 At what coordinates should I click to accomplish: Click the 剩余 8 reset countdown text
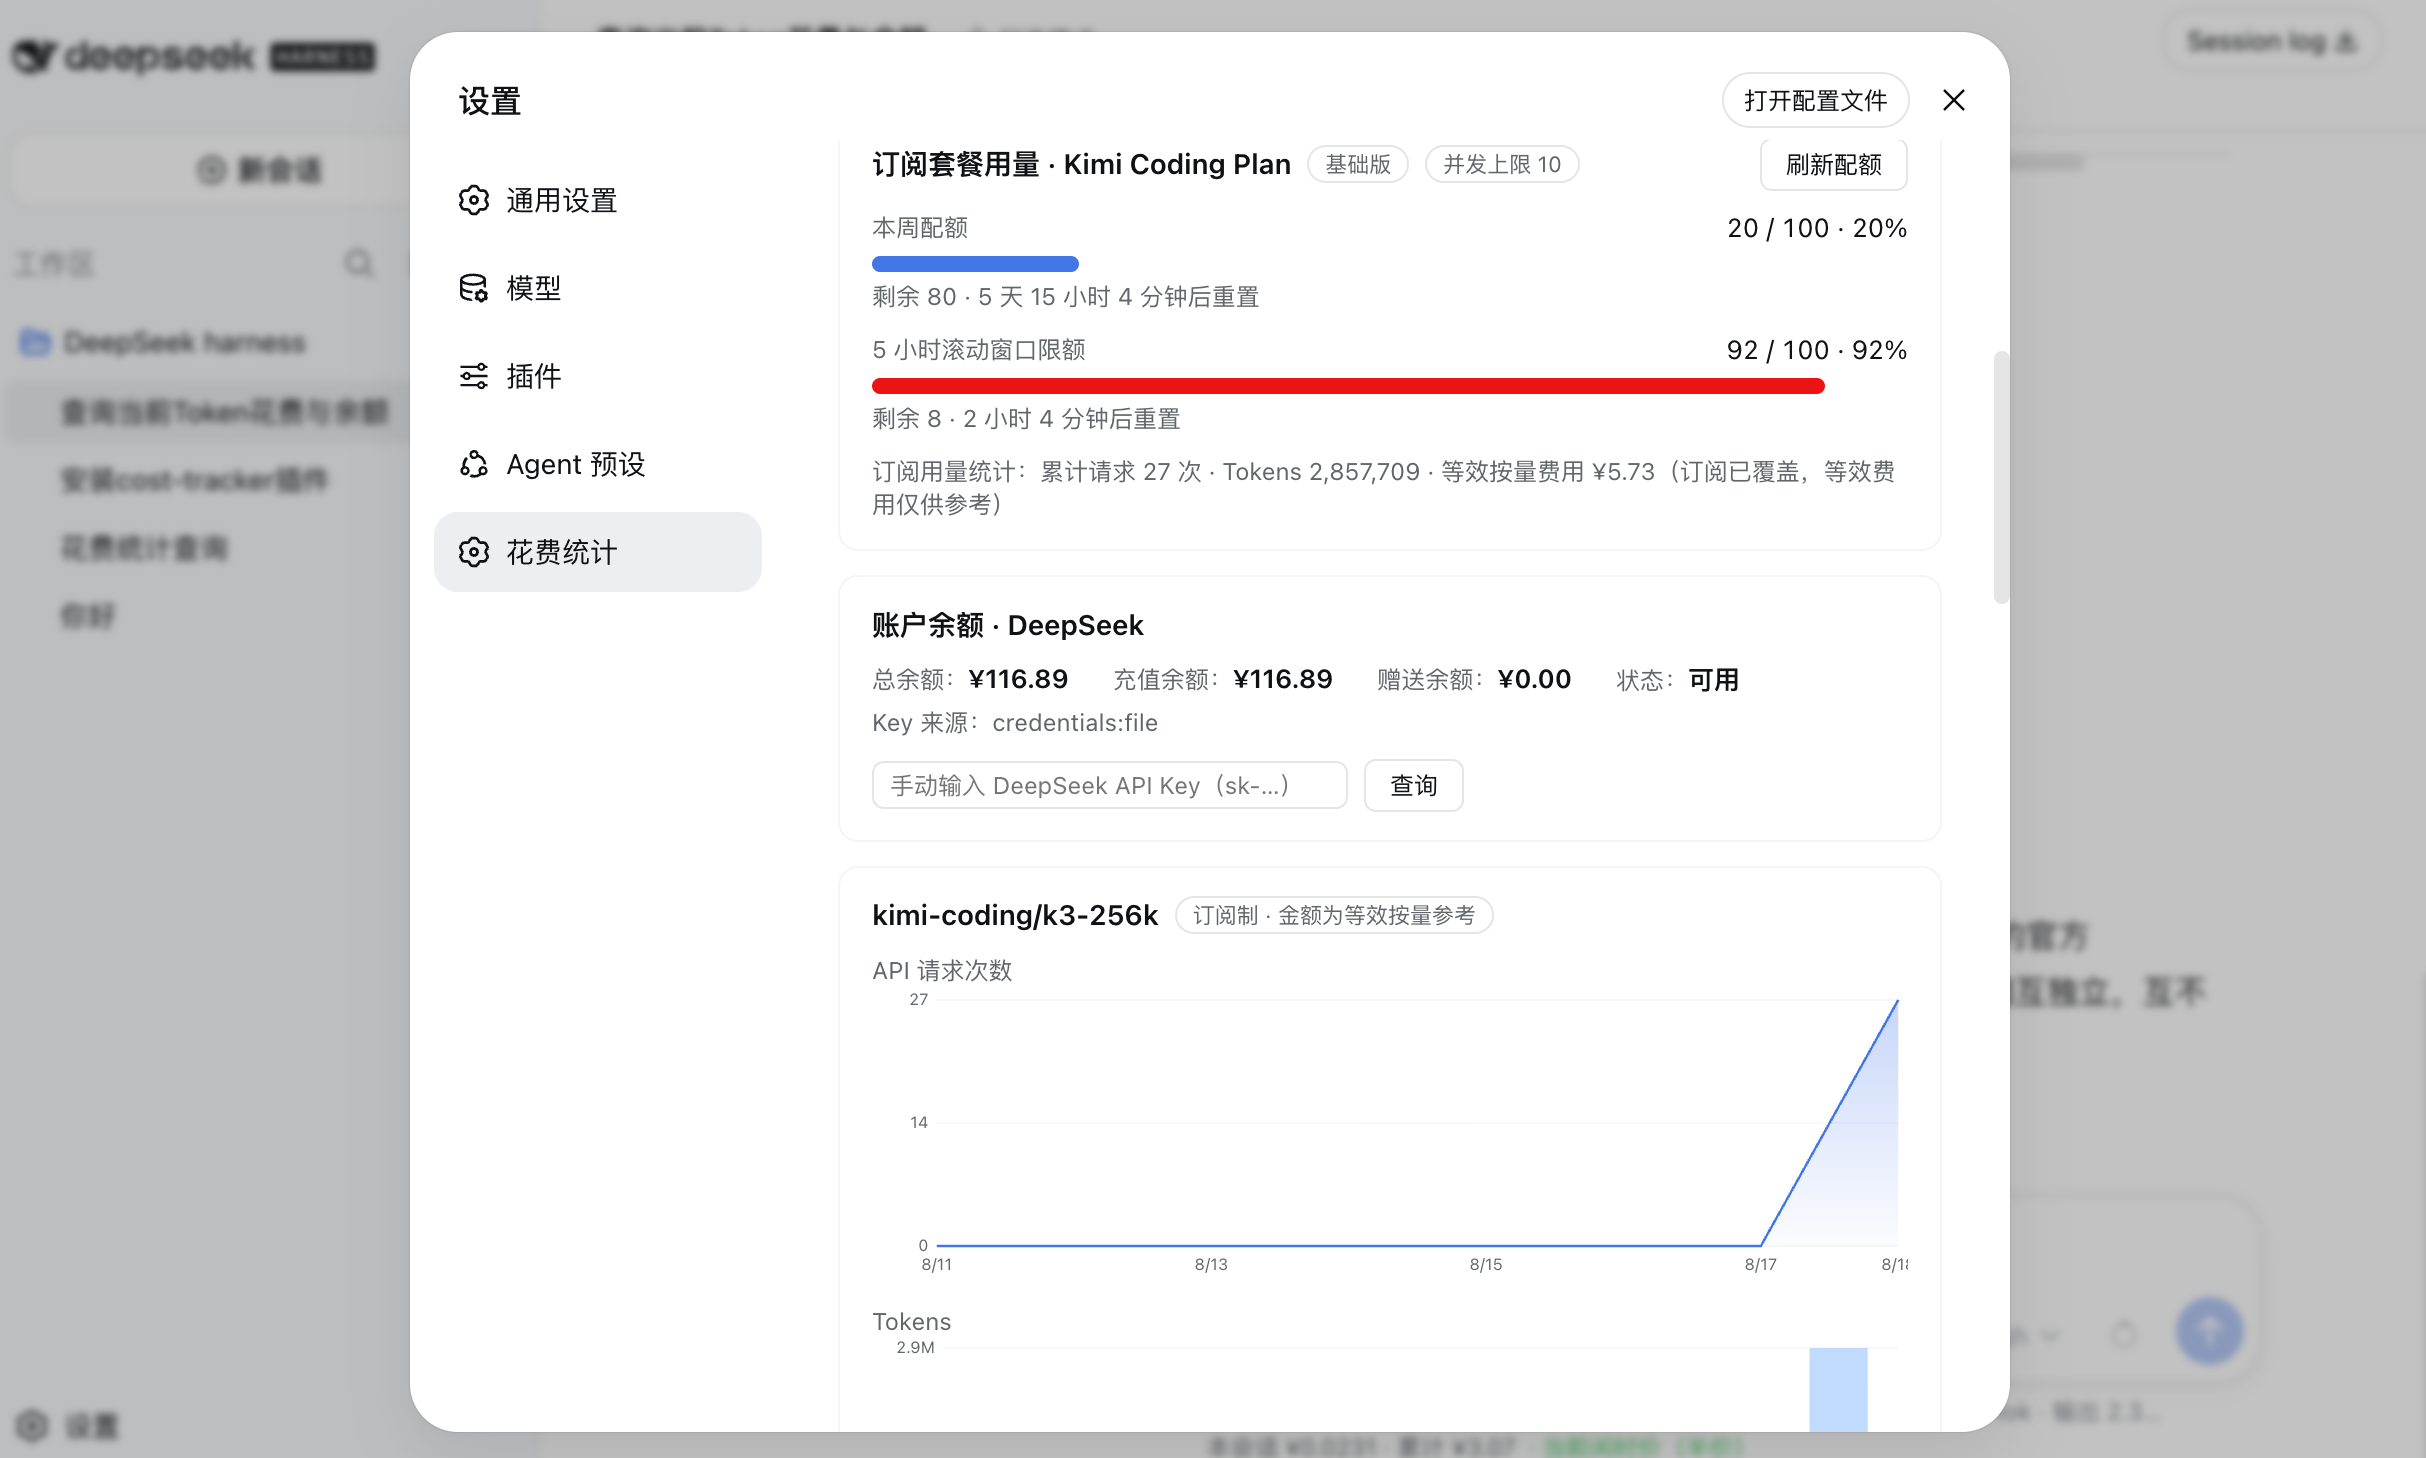pyautogui.click(x=1026, y=418)
